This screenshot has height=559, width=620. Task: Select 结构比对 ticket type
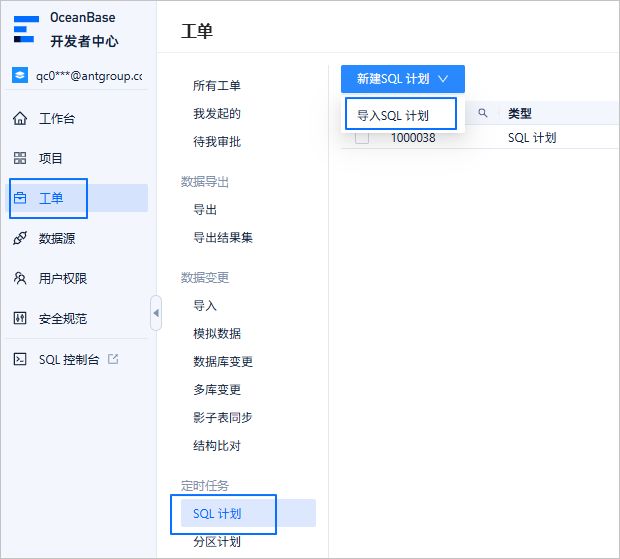click(217, 446)
